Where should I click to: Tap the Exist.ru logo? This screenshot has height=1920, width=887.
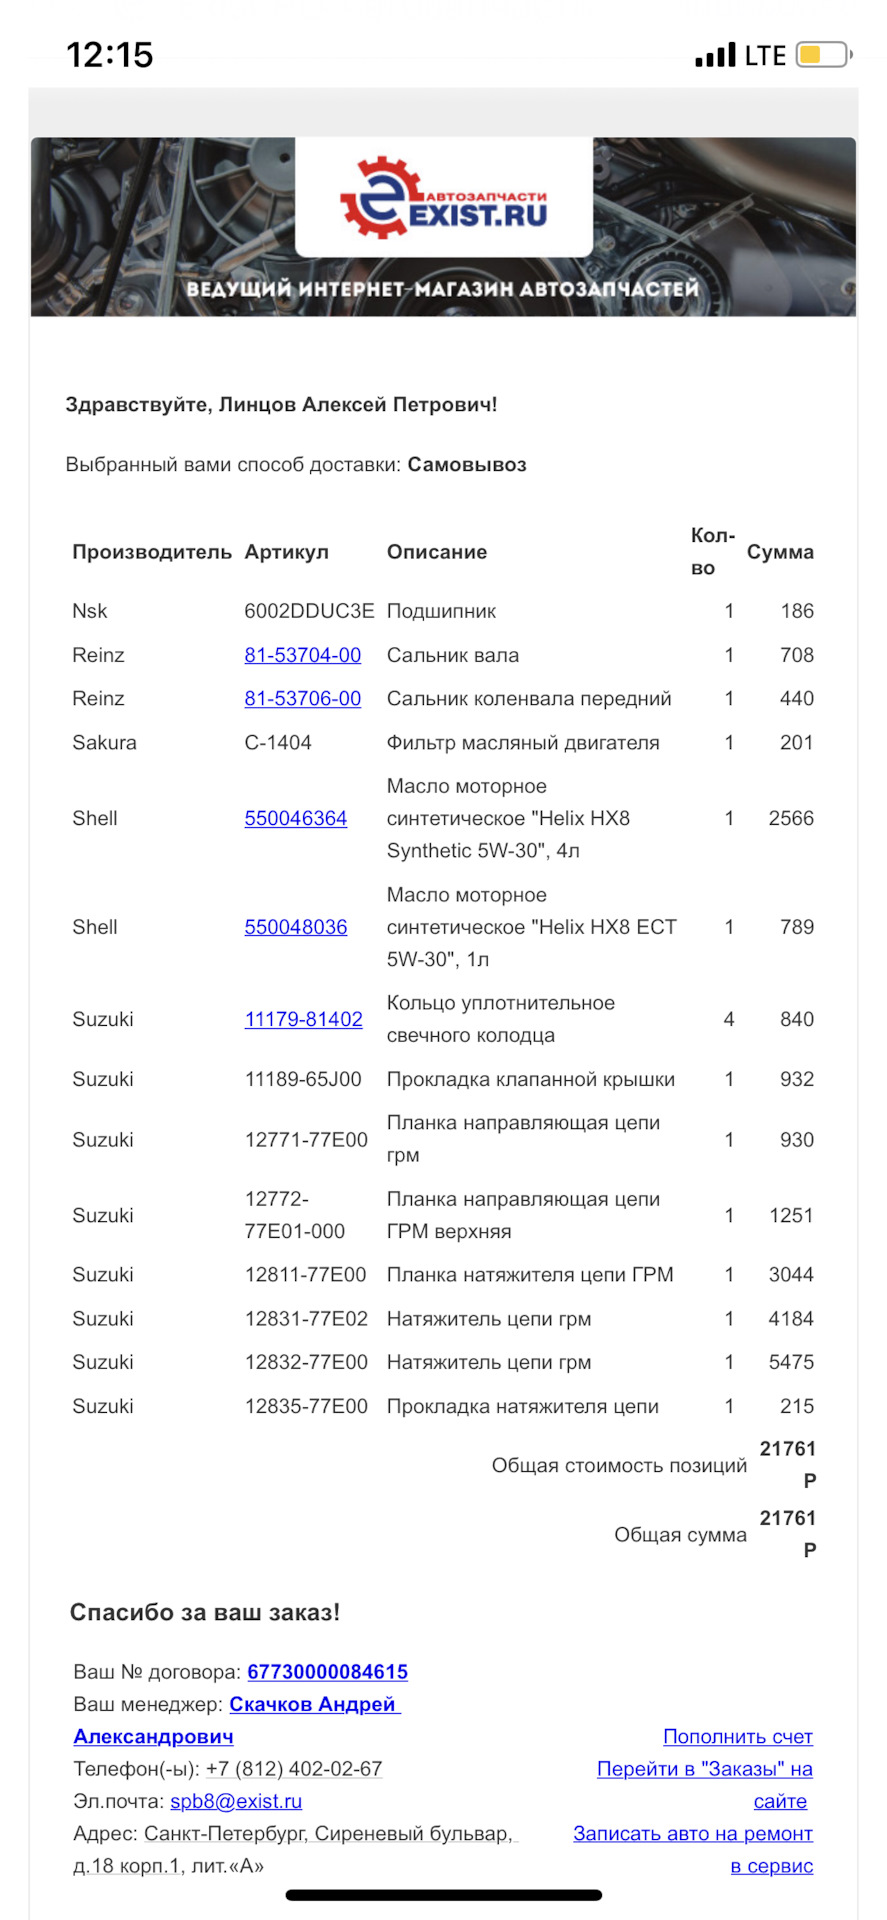coord(444,199)
